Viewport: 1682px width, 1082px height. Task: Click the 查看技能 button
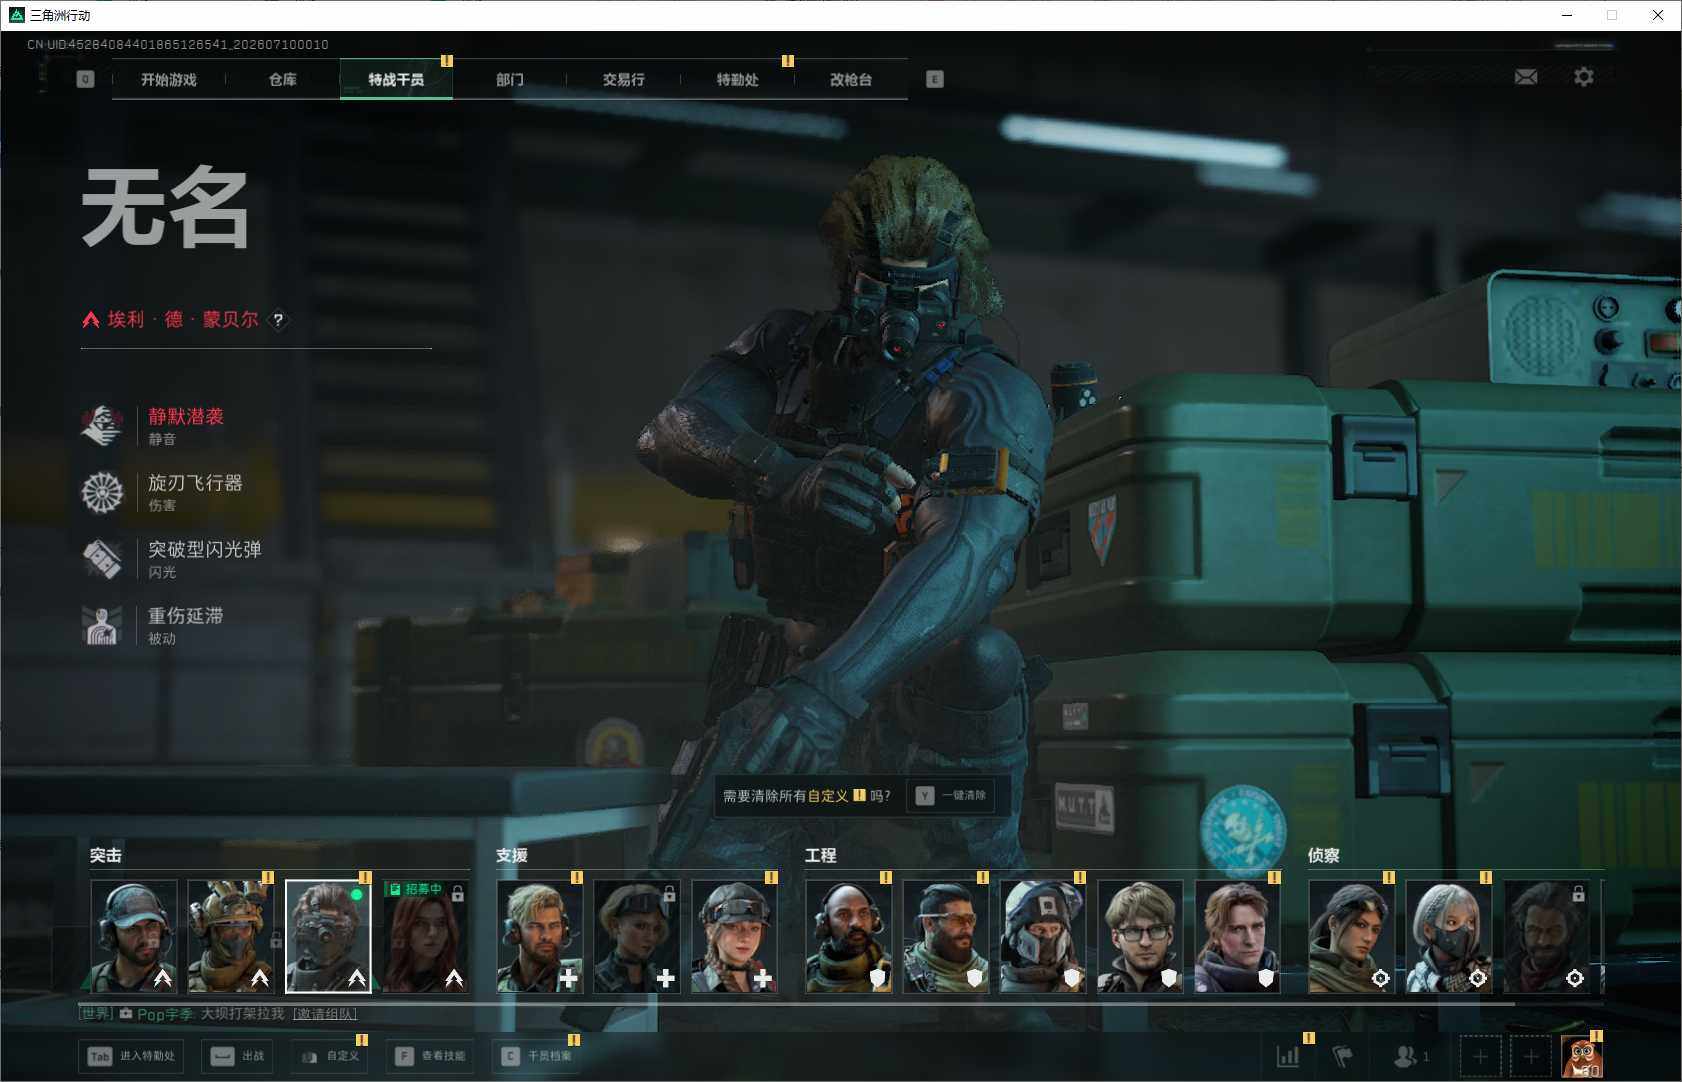pyautogui.click(x=431, y=1056)
